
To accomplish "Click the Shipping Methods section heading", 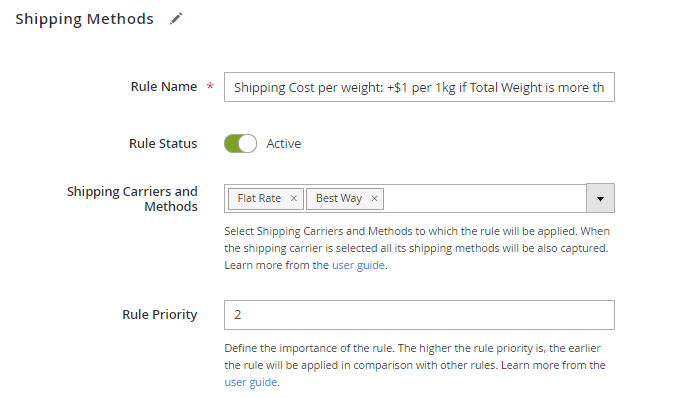I will 84,19.
